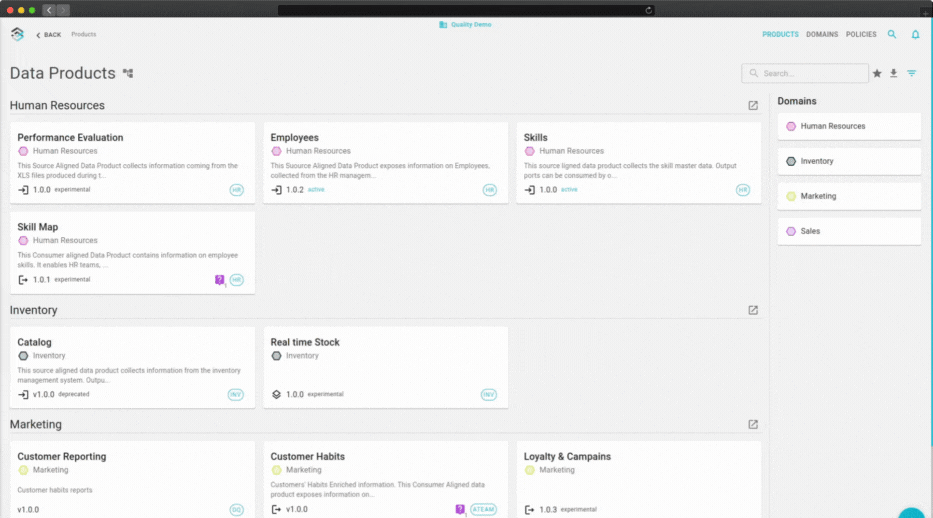Click the app logo icon

pyautogui.click(x=17, y=34)
